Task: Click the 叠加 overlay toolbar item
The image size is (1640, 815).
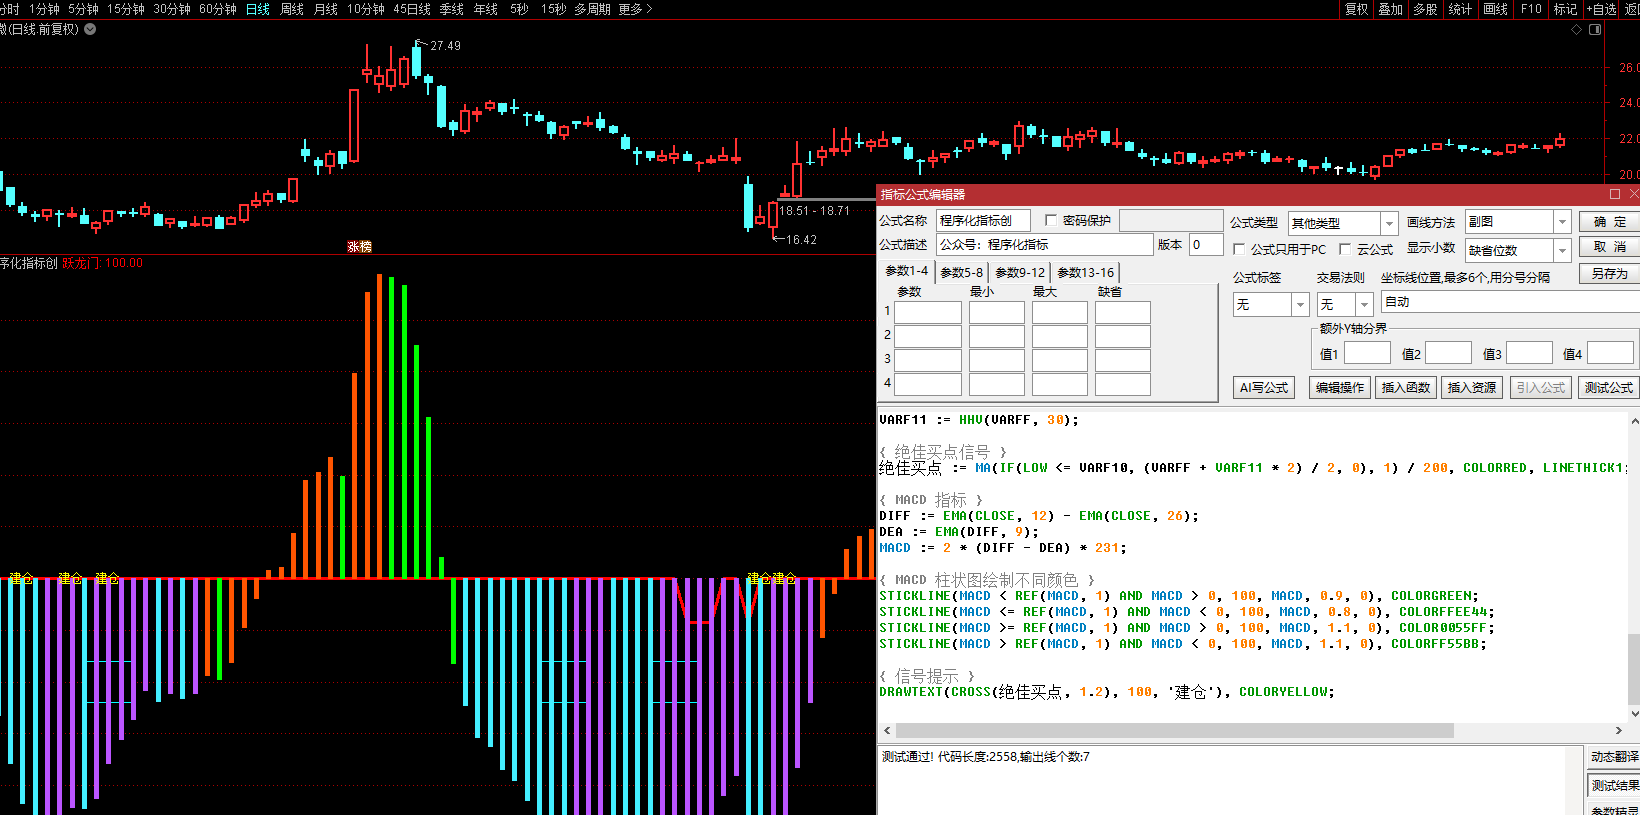Action: (1391, 9)
